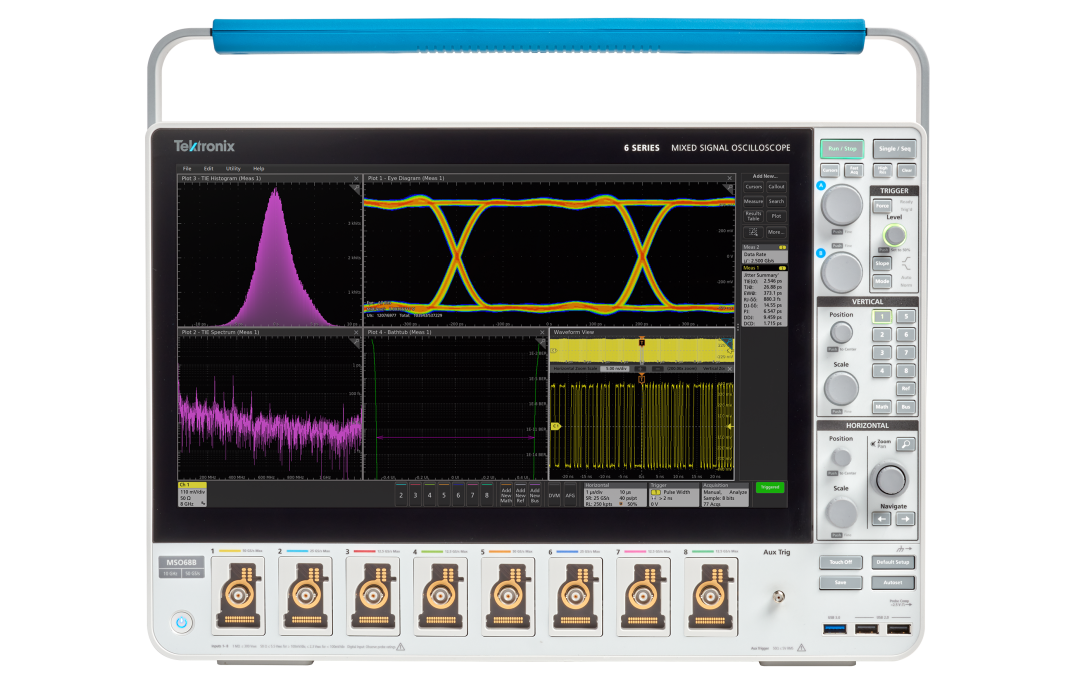Push the Vertical Scale knob for fine
This screenshot has height=690, width=1080.
[841, 388]
